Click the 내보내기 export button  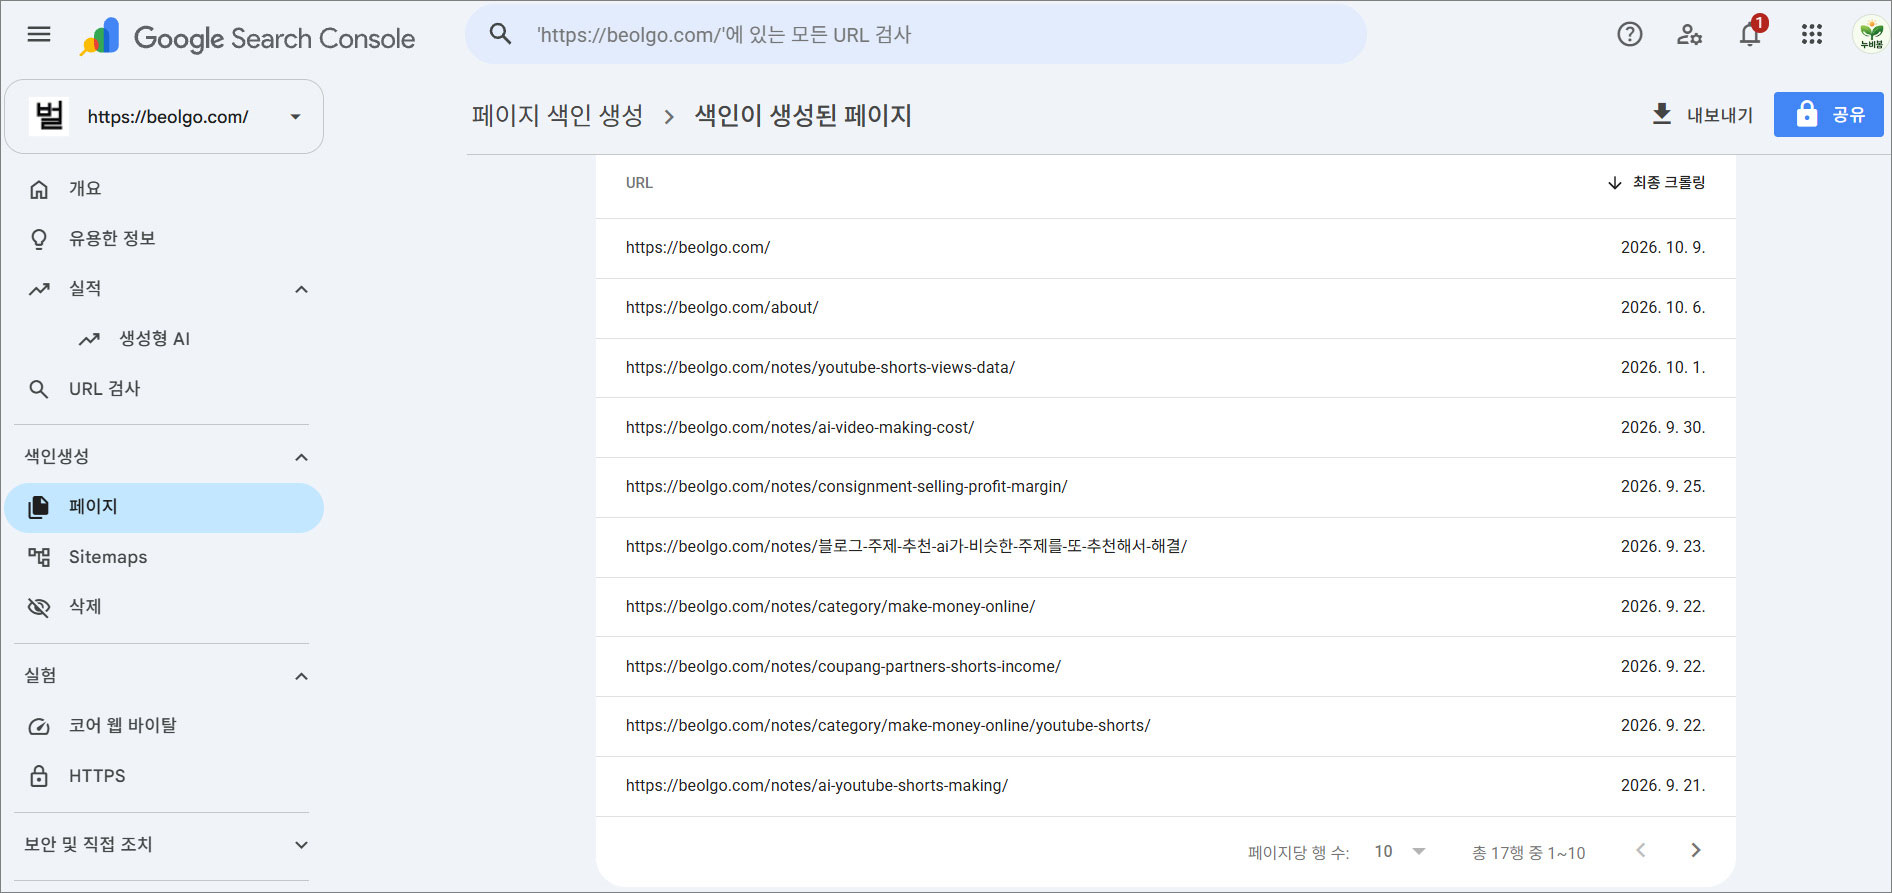[x=1702, y=115]
